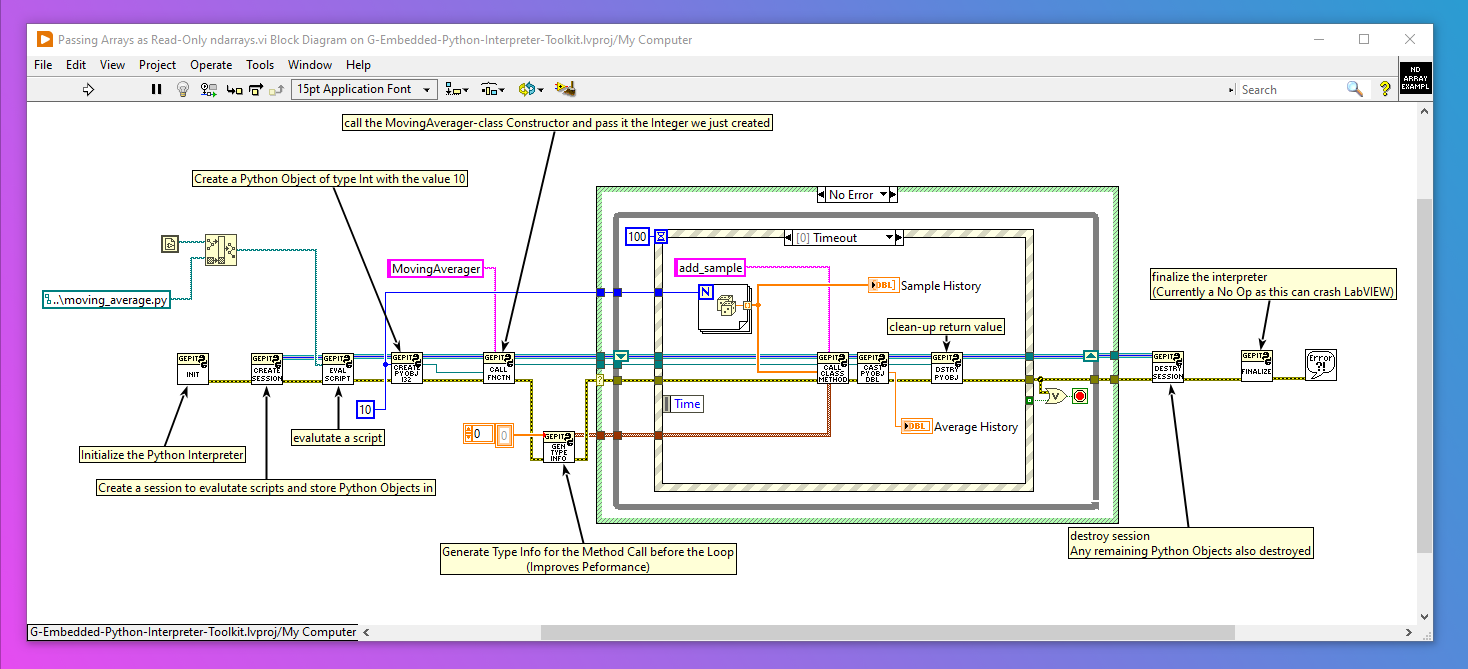
Task: Click the ND ARRAY EXAMPL VI icon
Action: tap(1415, 77)
